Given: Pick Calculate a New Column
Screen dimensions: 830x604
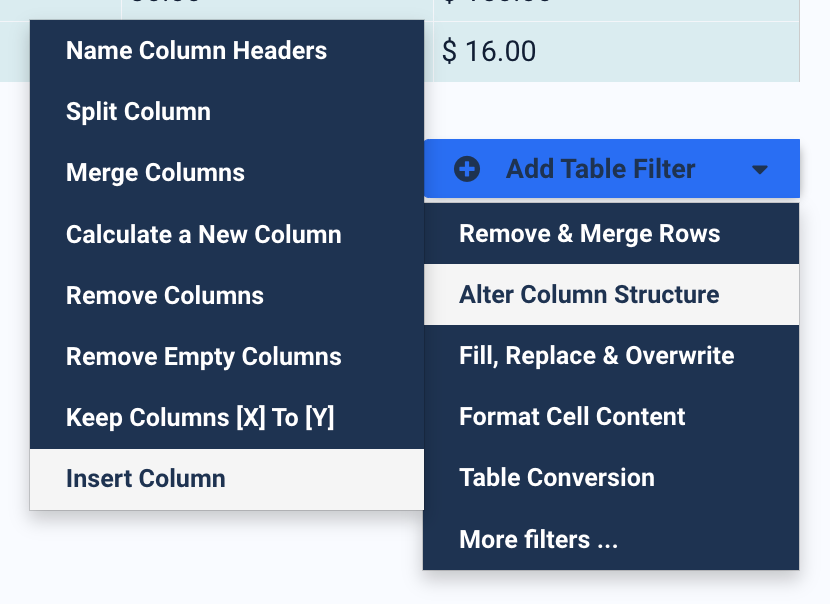Looking at the screenshot, I should coord(203,234).
